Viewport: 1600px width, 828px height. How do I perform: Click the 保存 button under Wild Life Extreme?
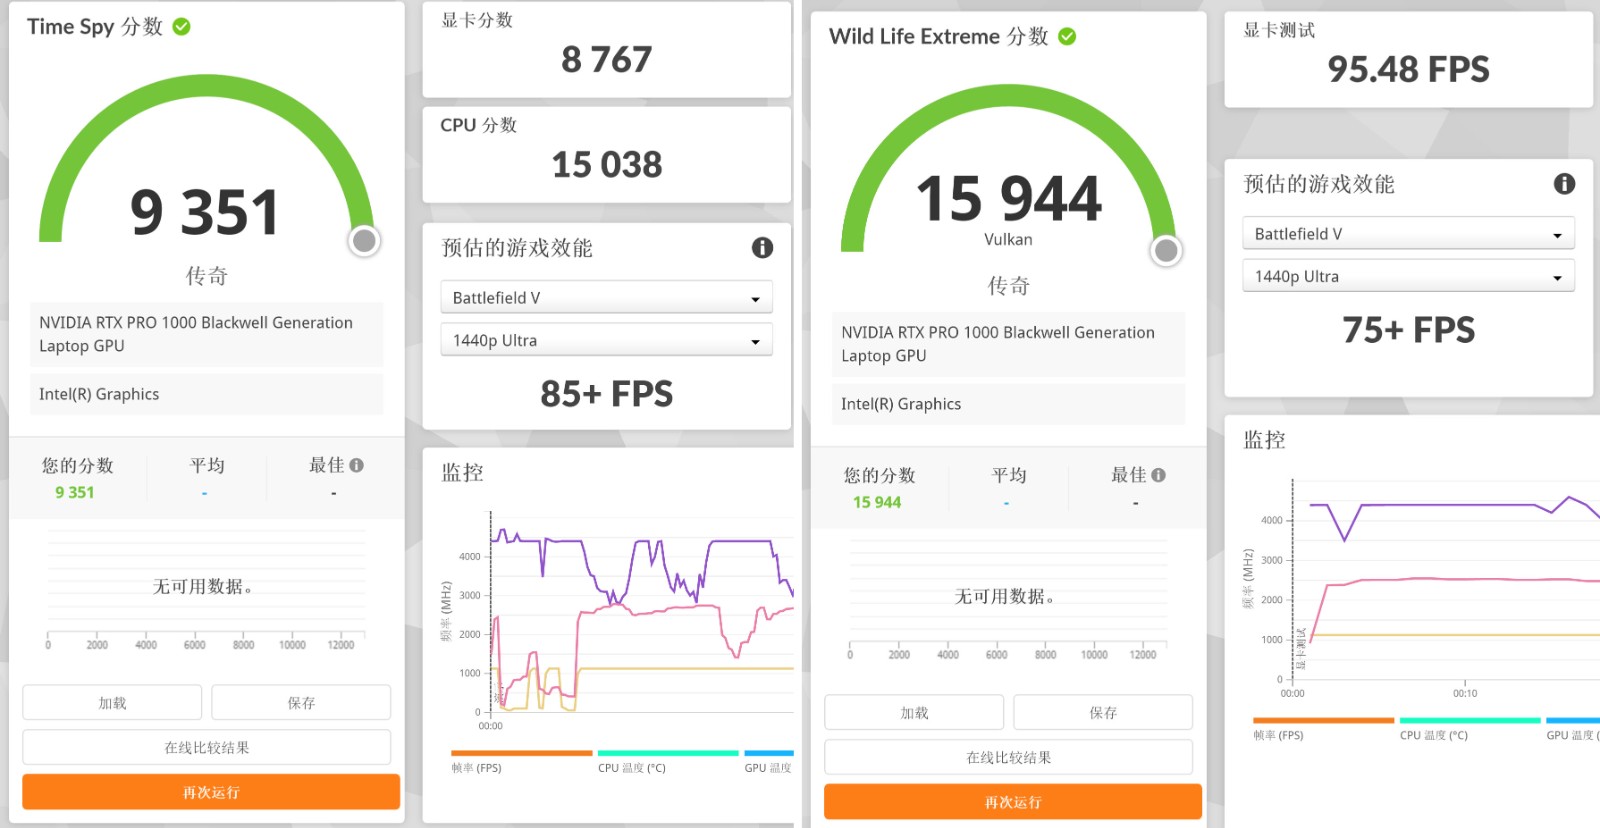click(1103, 713)
